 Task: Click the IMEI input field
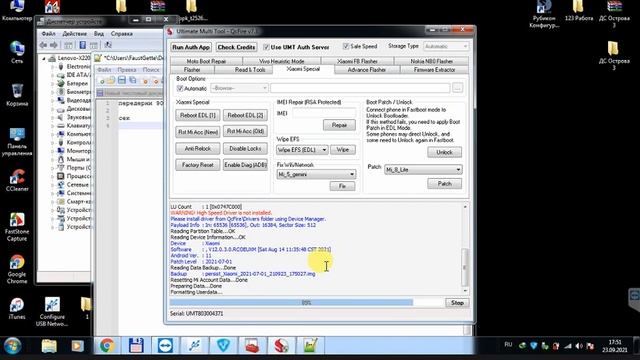coord(324,113)
